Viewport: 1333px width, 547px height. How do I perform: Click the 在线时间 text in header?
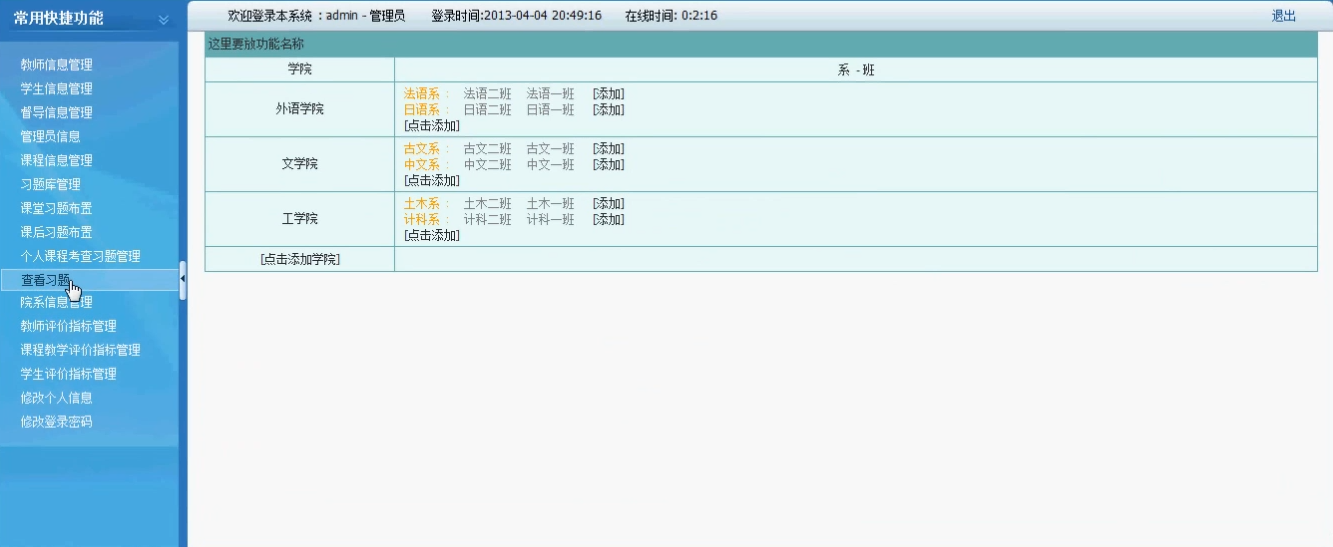coord(671,16)
